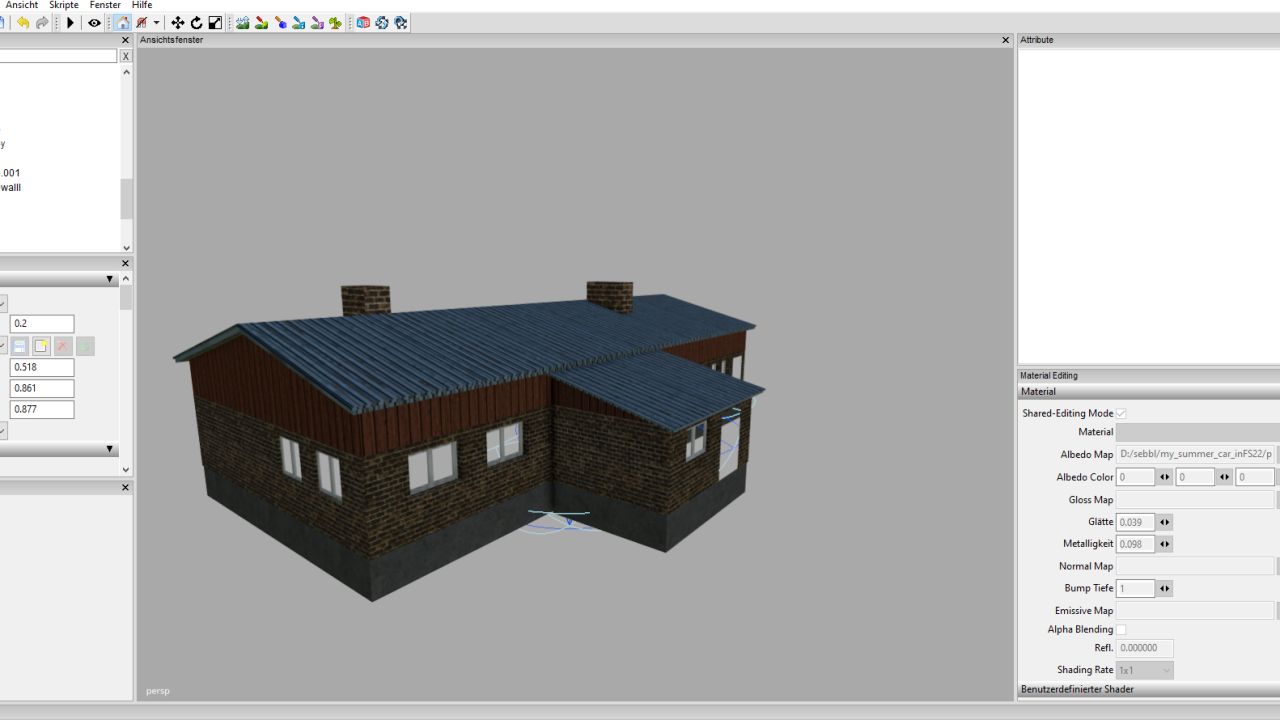
Task: Click the house framing icon in toolbar
Action: tap(121, 23)
